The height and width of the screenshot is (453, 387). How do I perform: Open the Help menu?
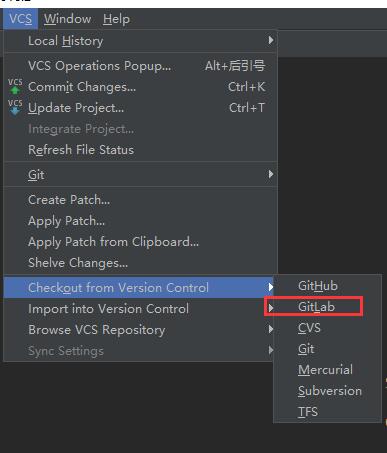click(116, 19)
